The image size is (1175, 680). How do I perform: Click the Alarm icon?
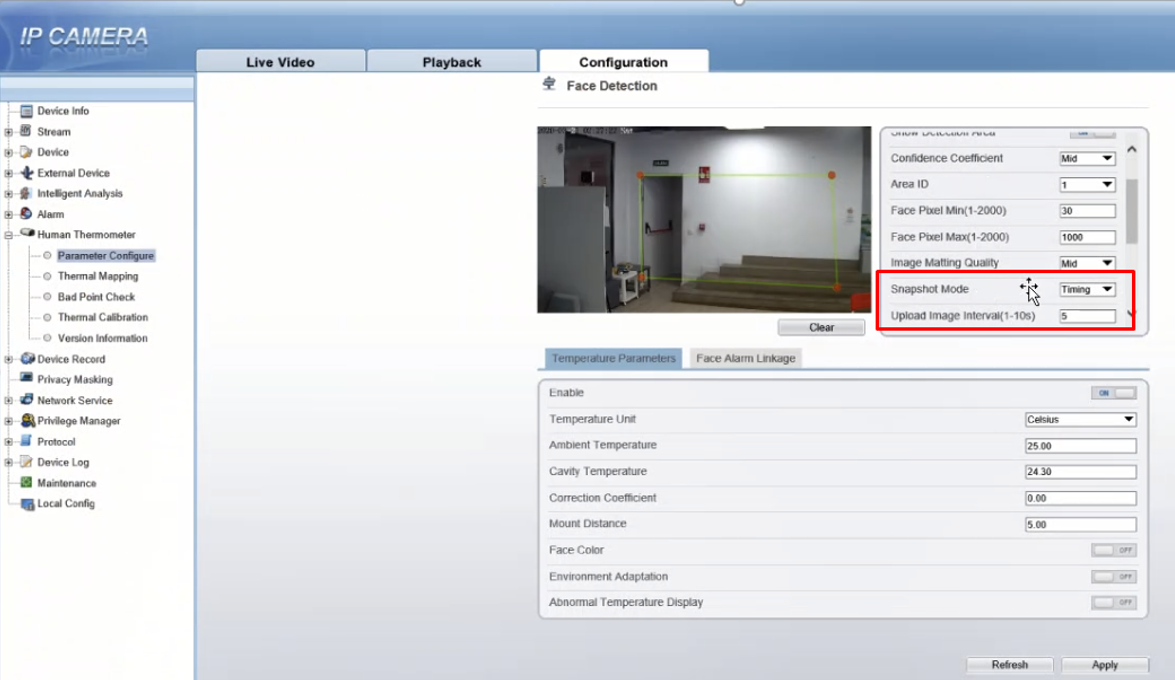click(x=26, y=214)
